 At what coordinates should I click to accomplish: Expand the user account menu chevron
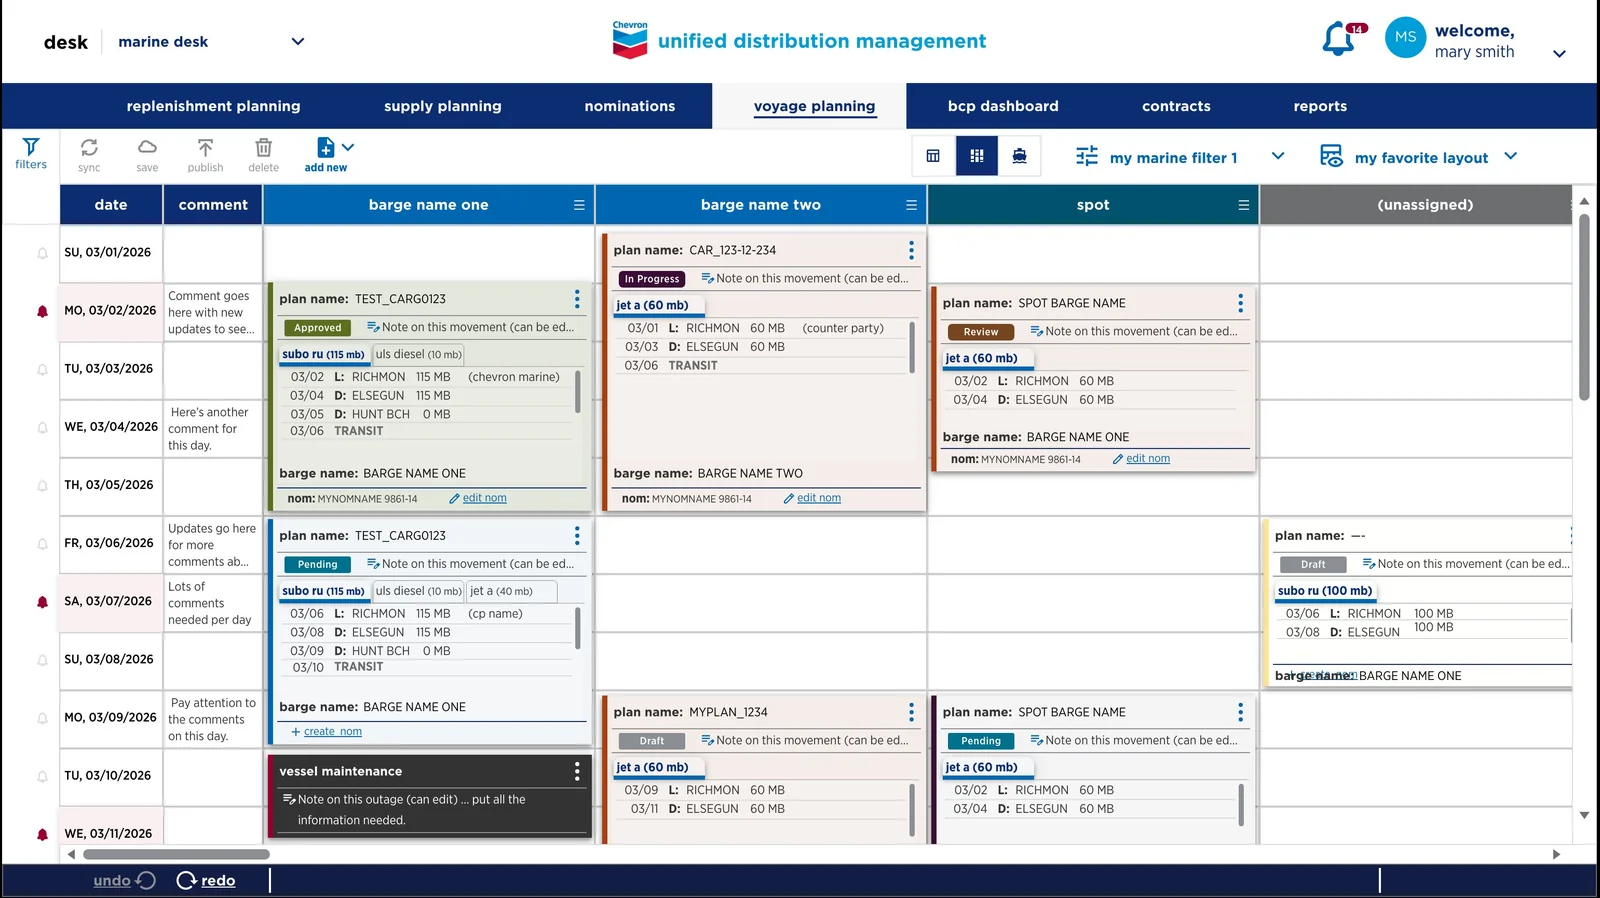tap(1559, 54)
